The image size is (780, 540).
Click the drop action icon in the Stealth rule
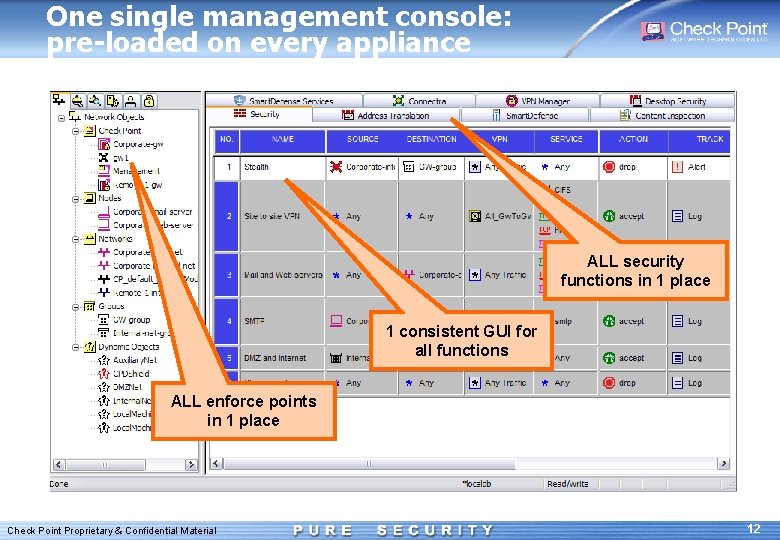coord(609,167)
